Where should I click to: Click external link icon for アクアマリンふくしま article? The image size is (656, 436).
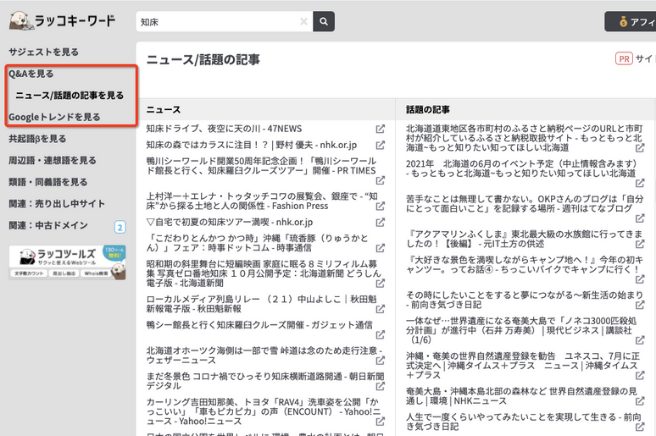pyautogui.click(x=640, y=244)
